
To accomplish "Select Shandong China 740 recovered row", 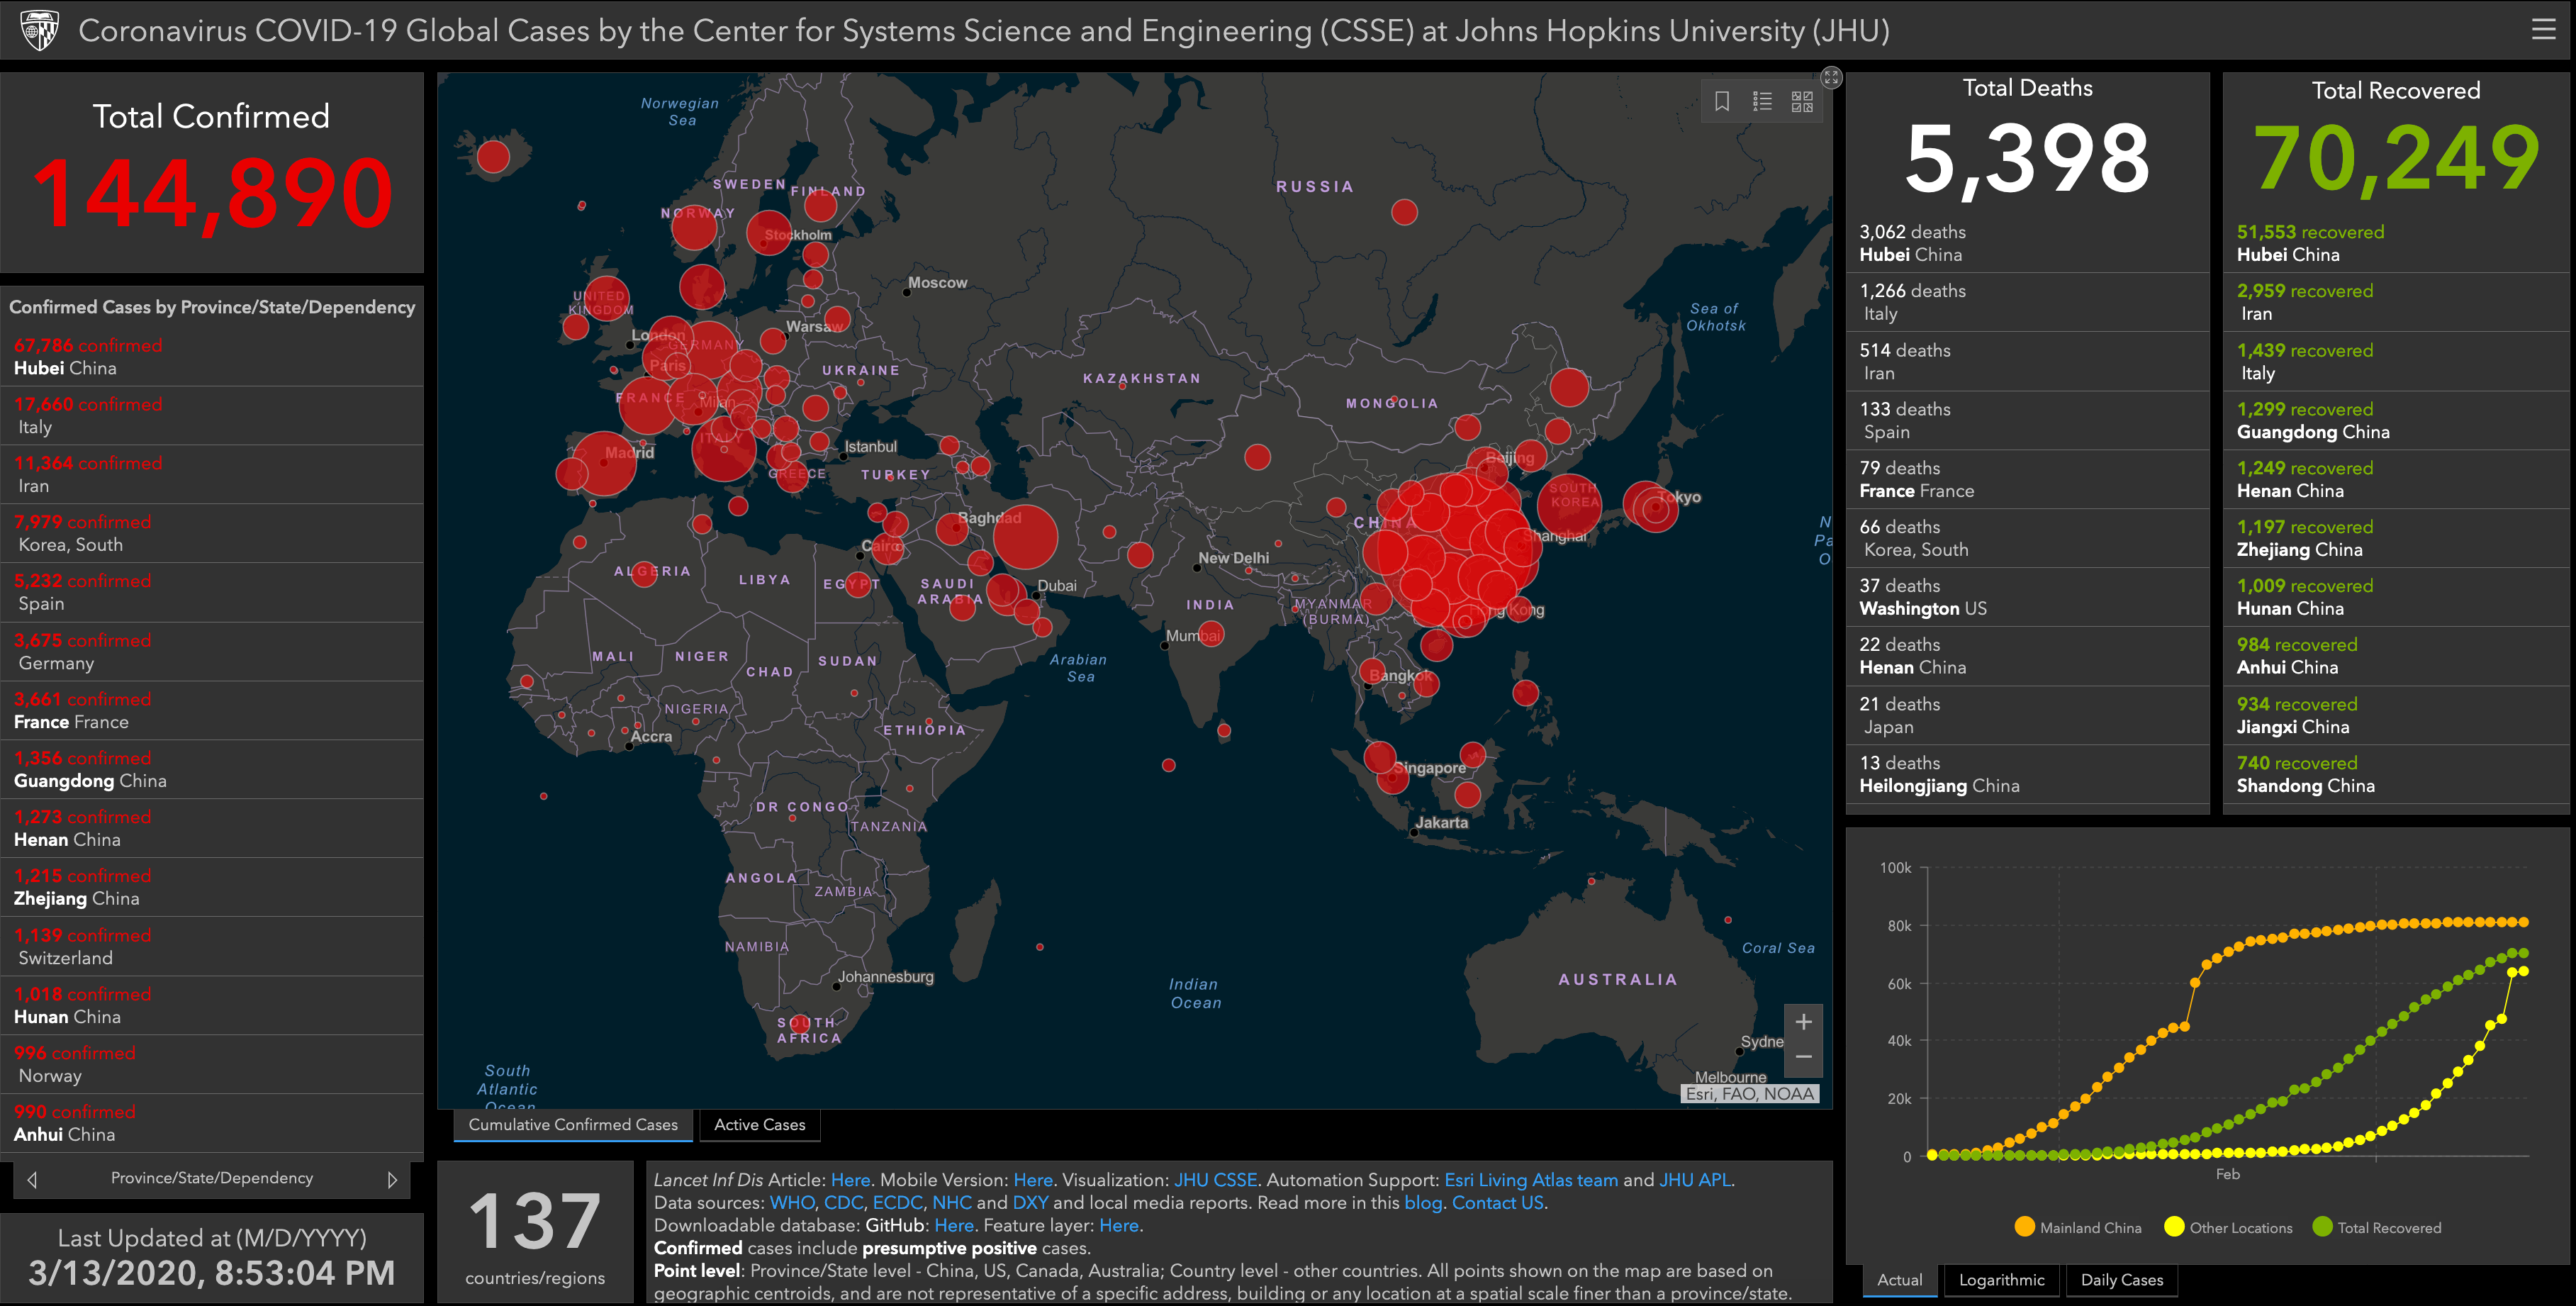I will tap(2397, 775).
